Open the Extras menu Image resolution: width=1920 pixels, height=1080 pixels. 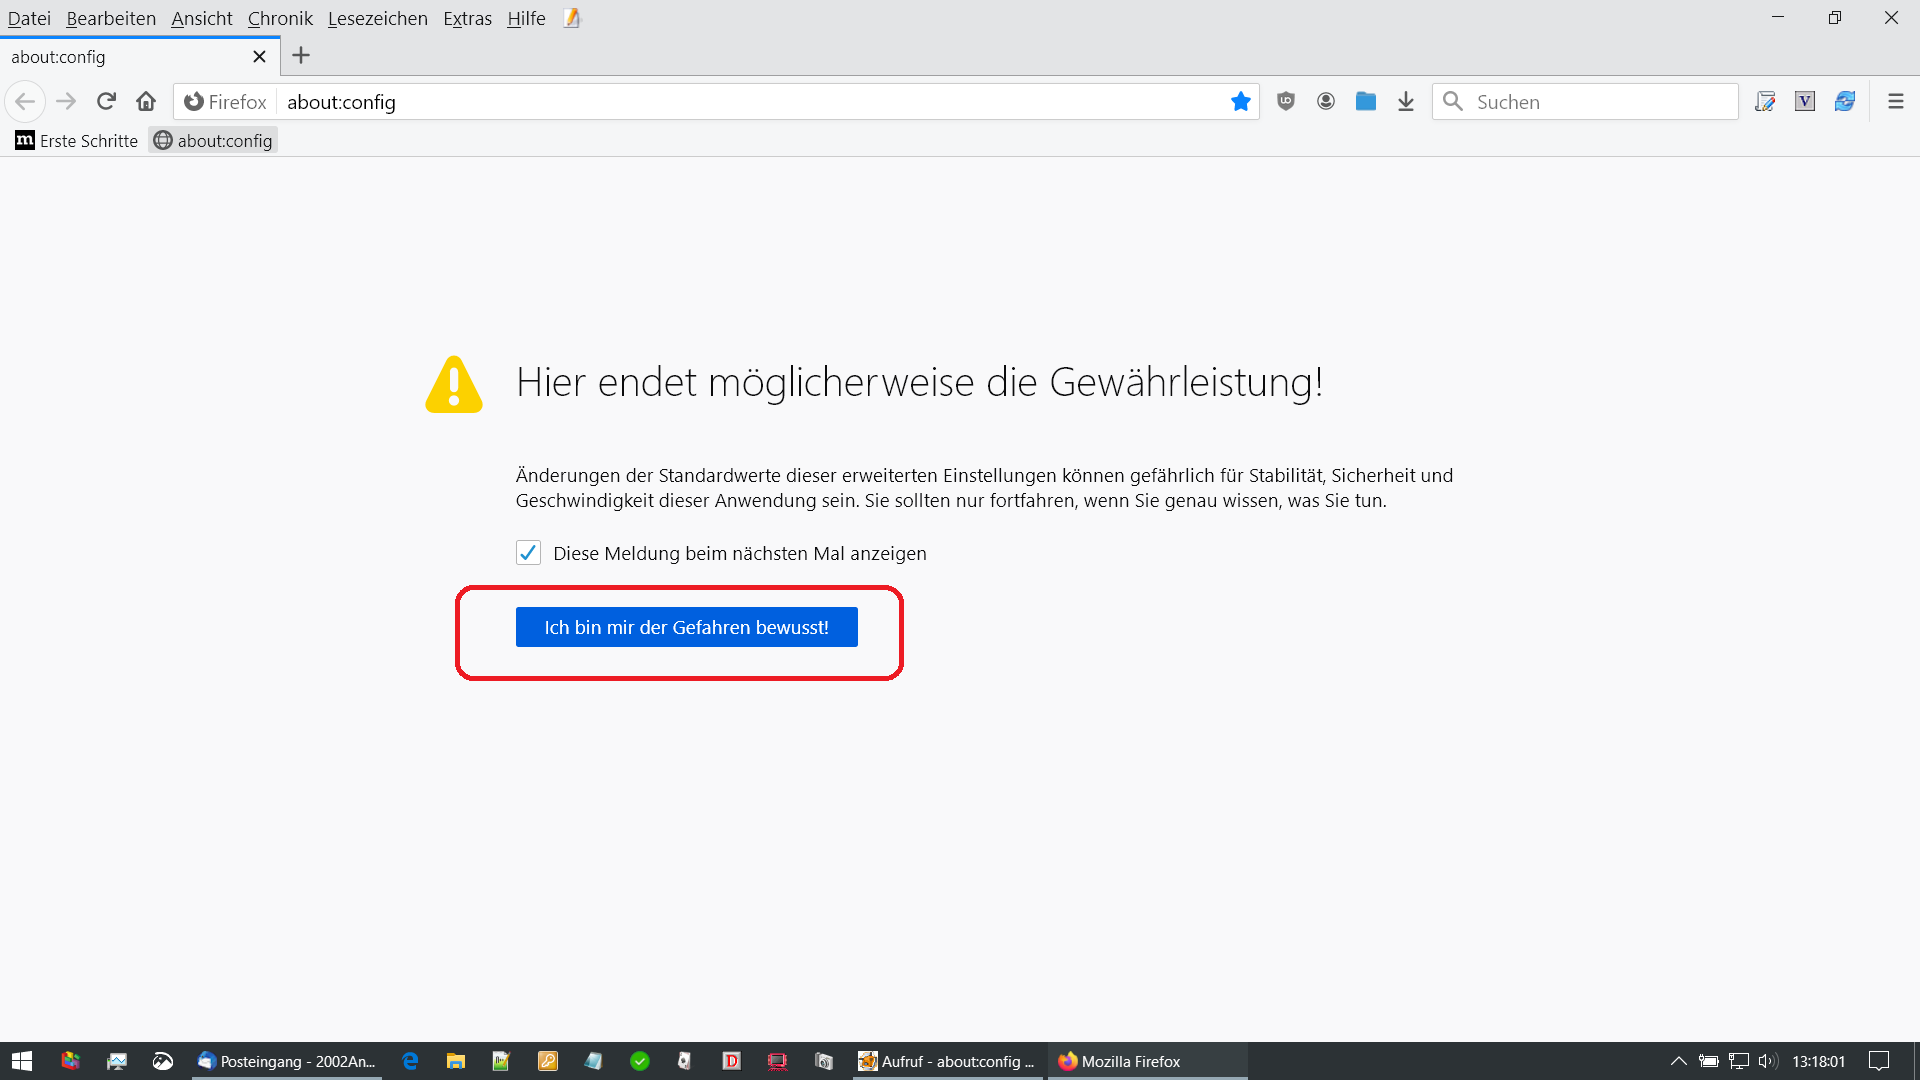467,18
